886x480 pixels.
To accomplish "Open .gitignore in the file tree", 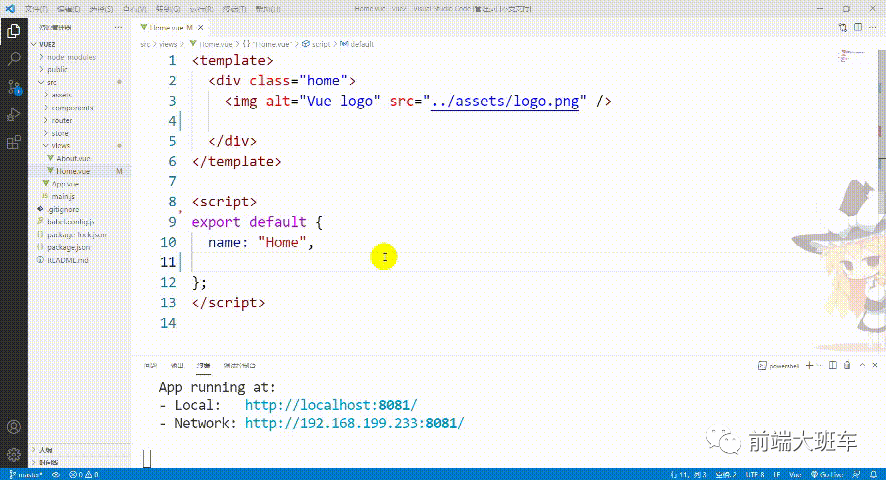I will tap(80, 209).
